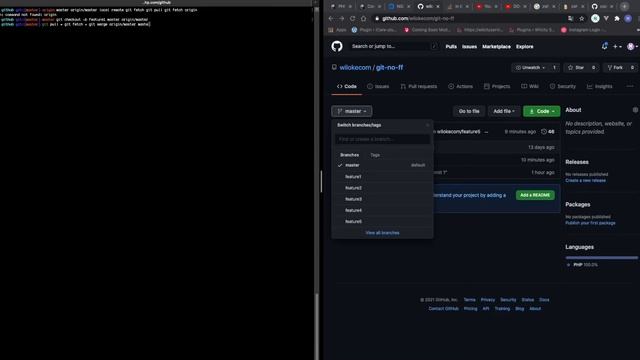Click the Add a README button
Image resolution: width=640 pixels, height=360 pixels.
535,195
